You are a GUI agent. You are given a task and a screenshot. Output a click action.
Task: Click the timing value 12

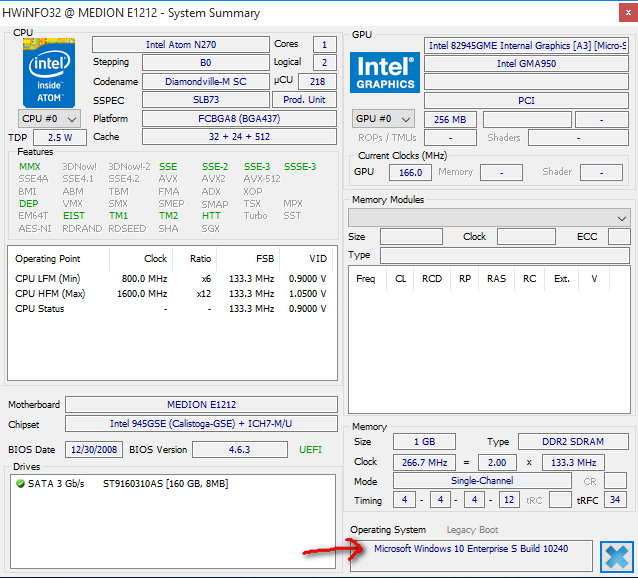click(x=509, y=499)
